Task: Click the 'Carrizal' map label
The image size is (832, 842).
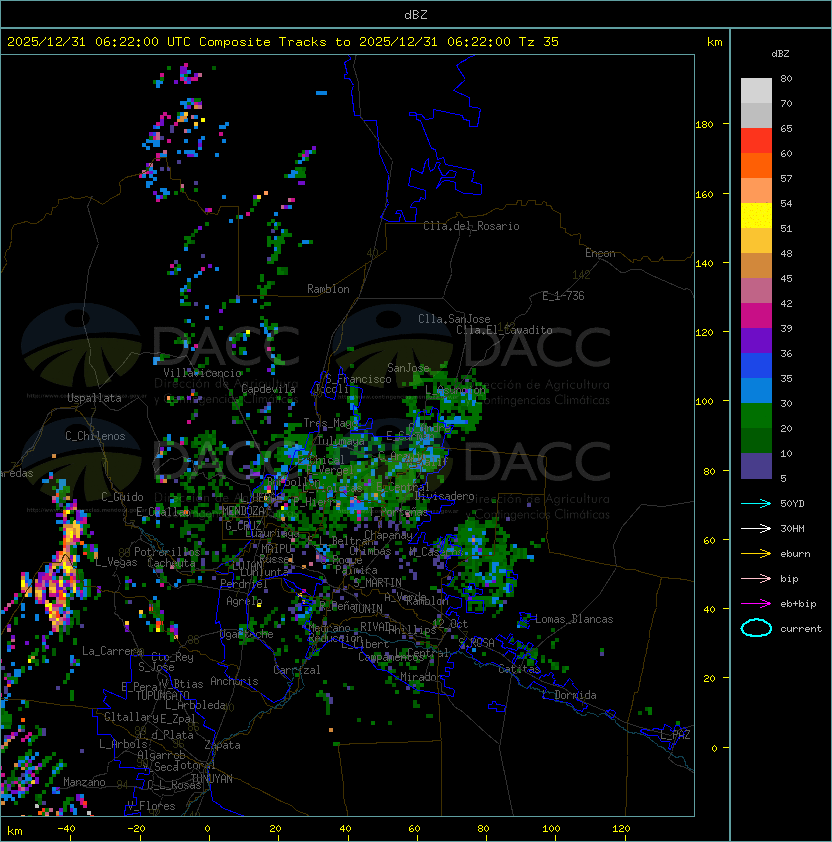Action: pyautogui.click(x=296, y=670)
